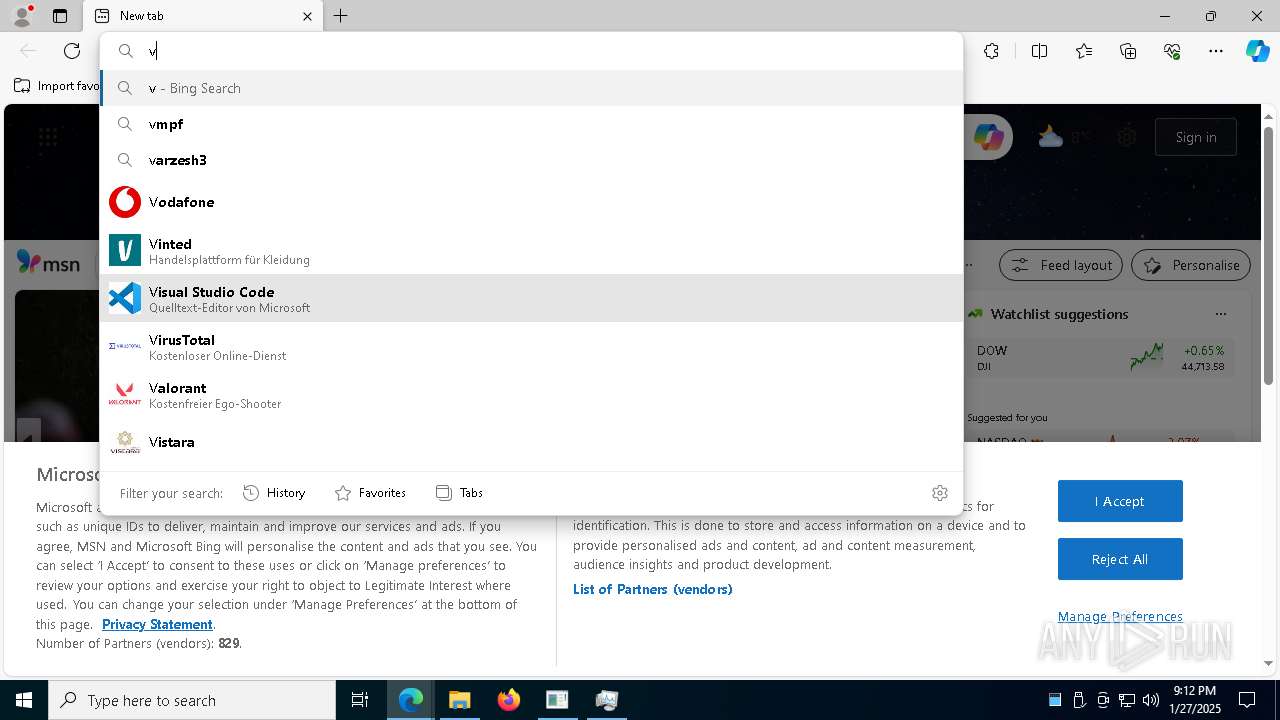Viewport: 1280px width, 720px height.
Task: Click the Vodafone logo icon
Action: (x=125, y=202)
